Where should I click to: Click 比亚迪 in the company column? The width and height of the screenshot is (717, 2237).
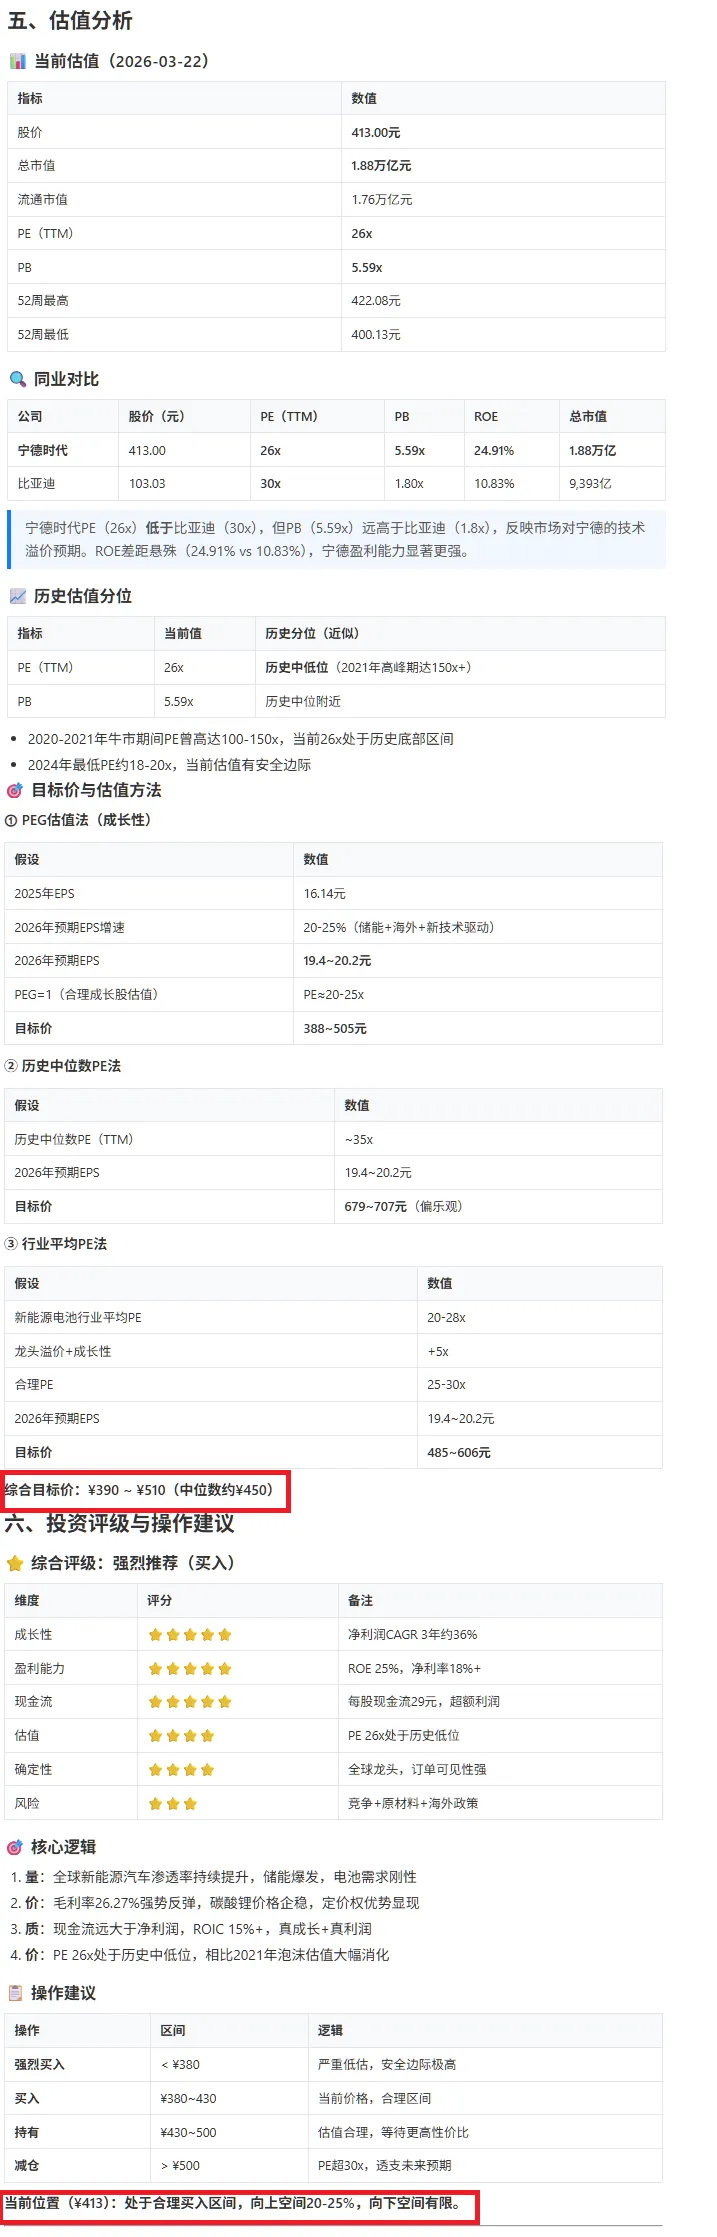click(36, 484)
